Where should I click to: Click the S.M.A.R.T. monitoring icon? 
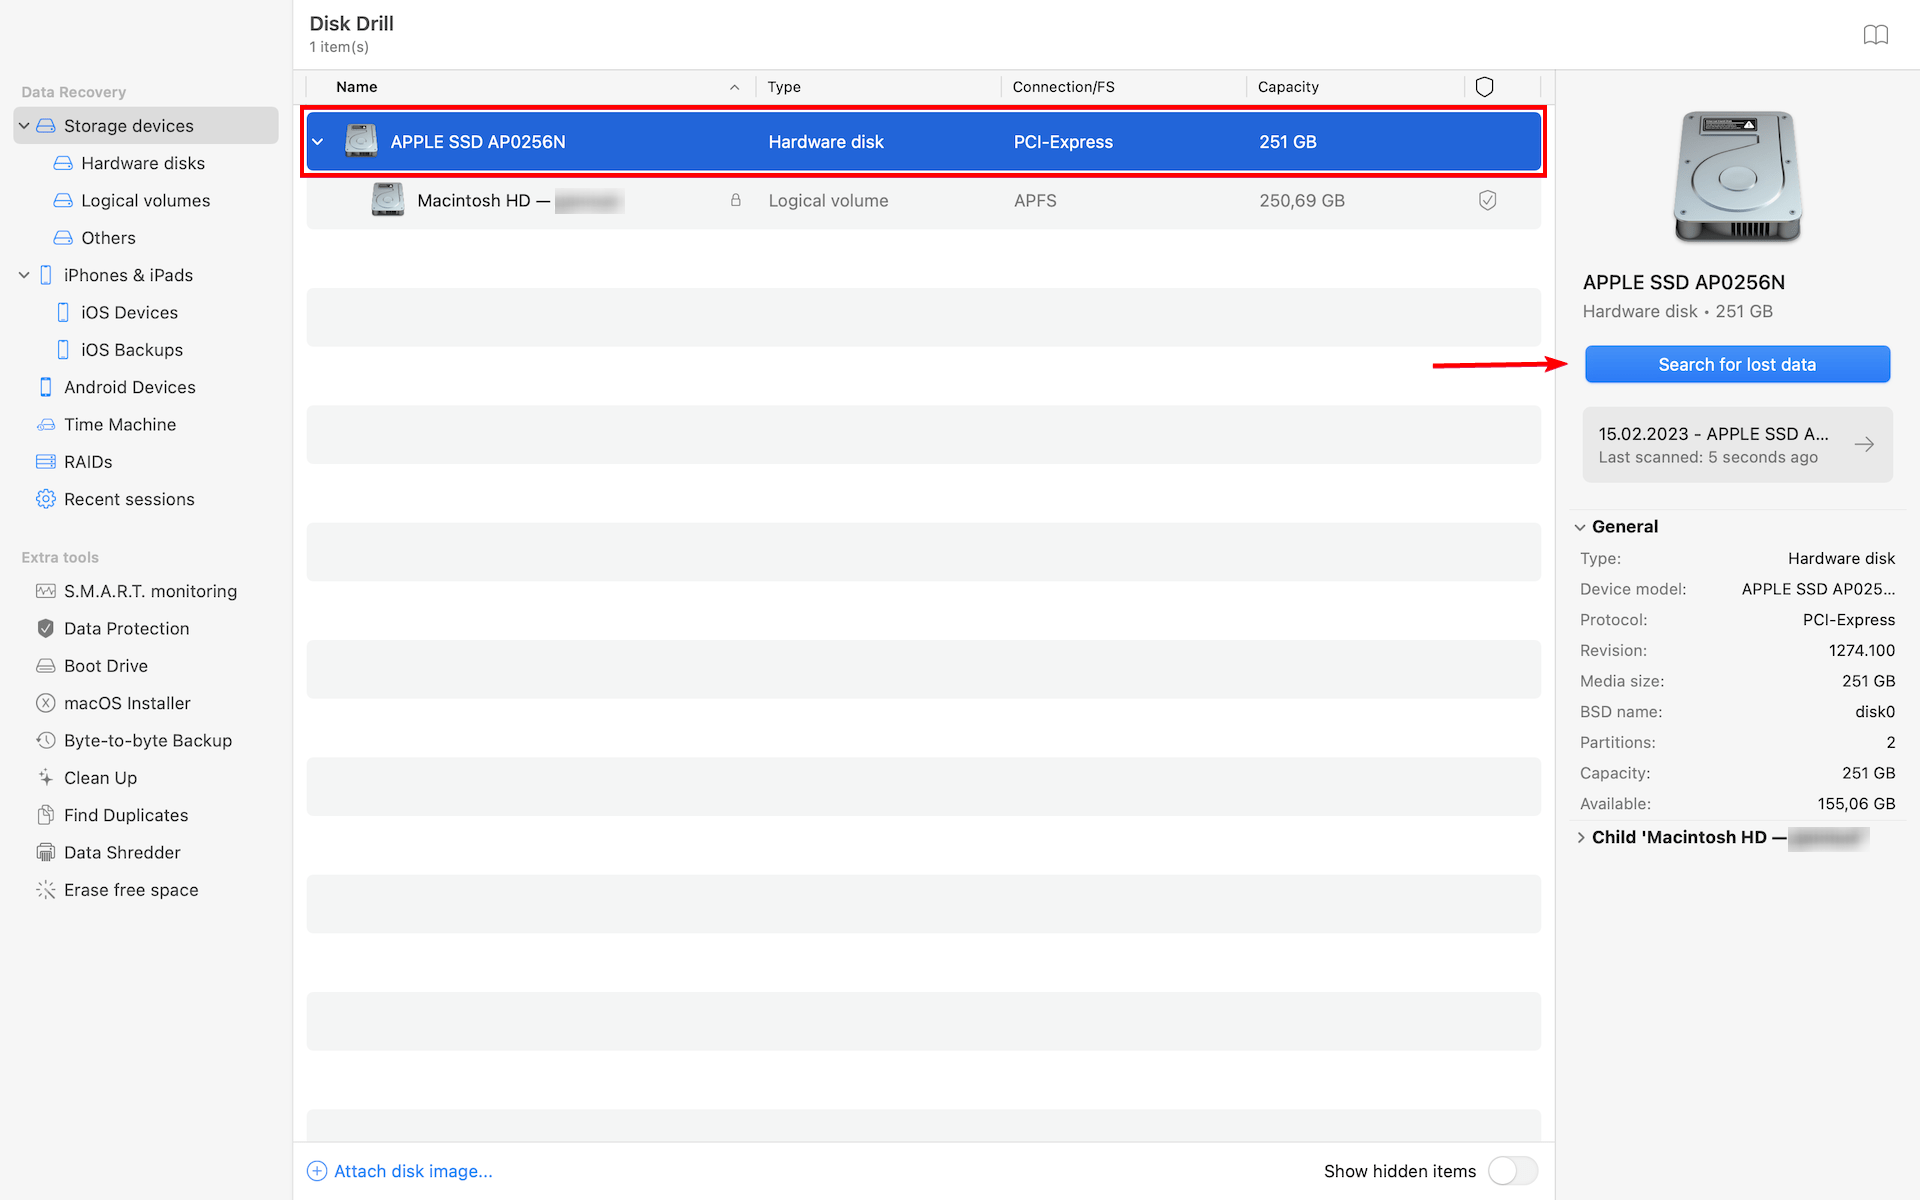coord(44,590)
